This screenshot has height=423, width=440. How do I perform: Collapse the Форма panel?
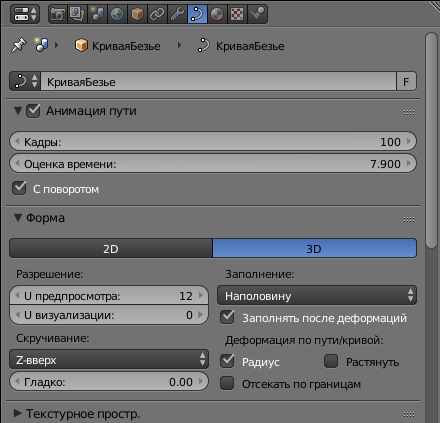pos(18,218)
